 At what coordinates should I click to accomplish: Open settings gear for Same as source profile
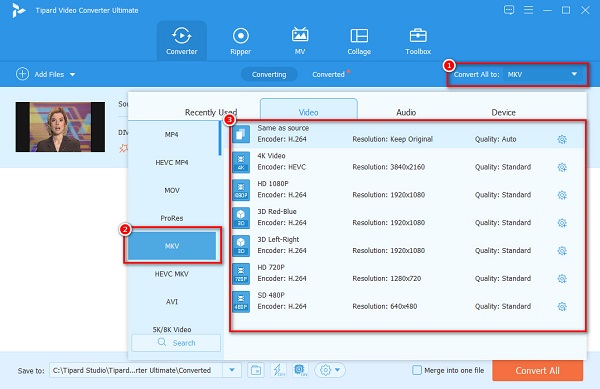click(x=562, y=139)
